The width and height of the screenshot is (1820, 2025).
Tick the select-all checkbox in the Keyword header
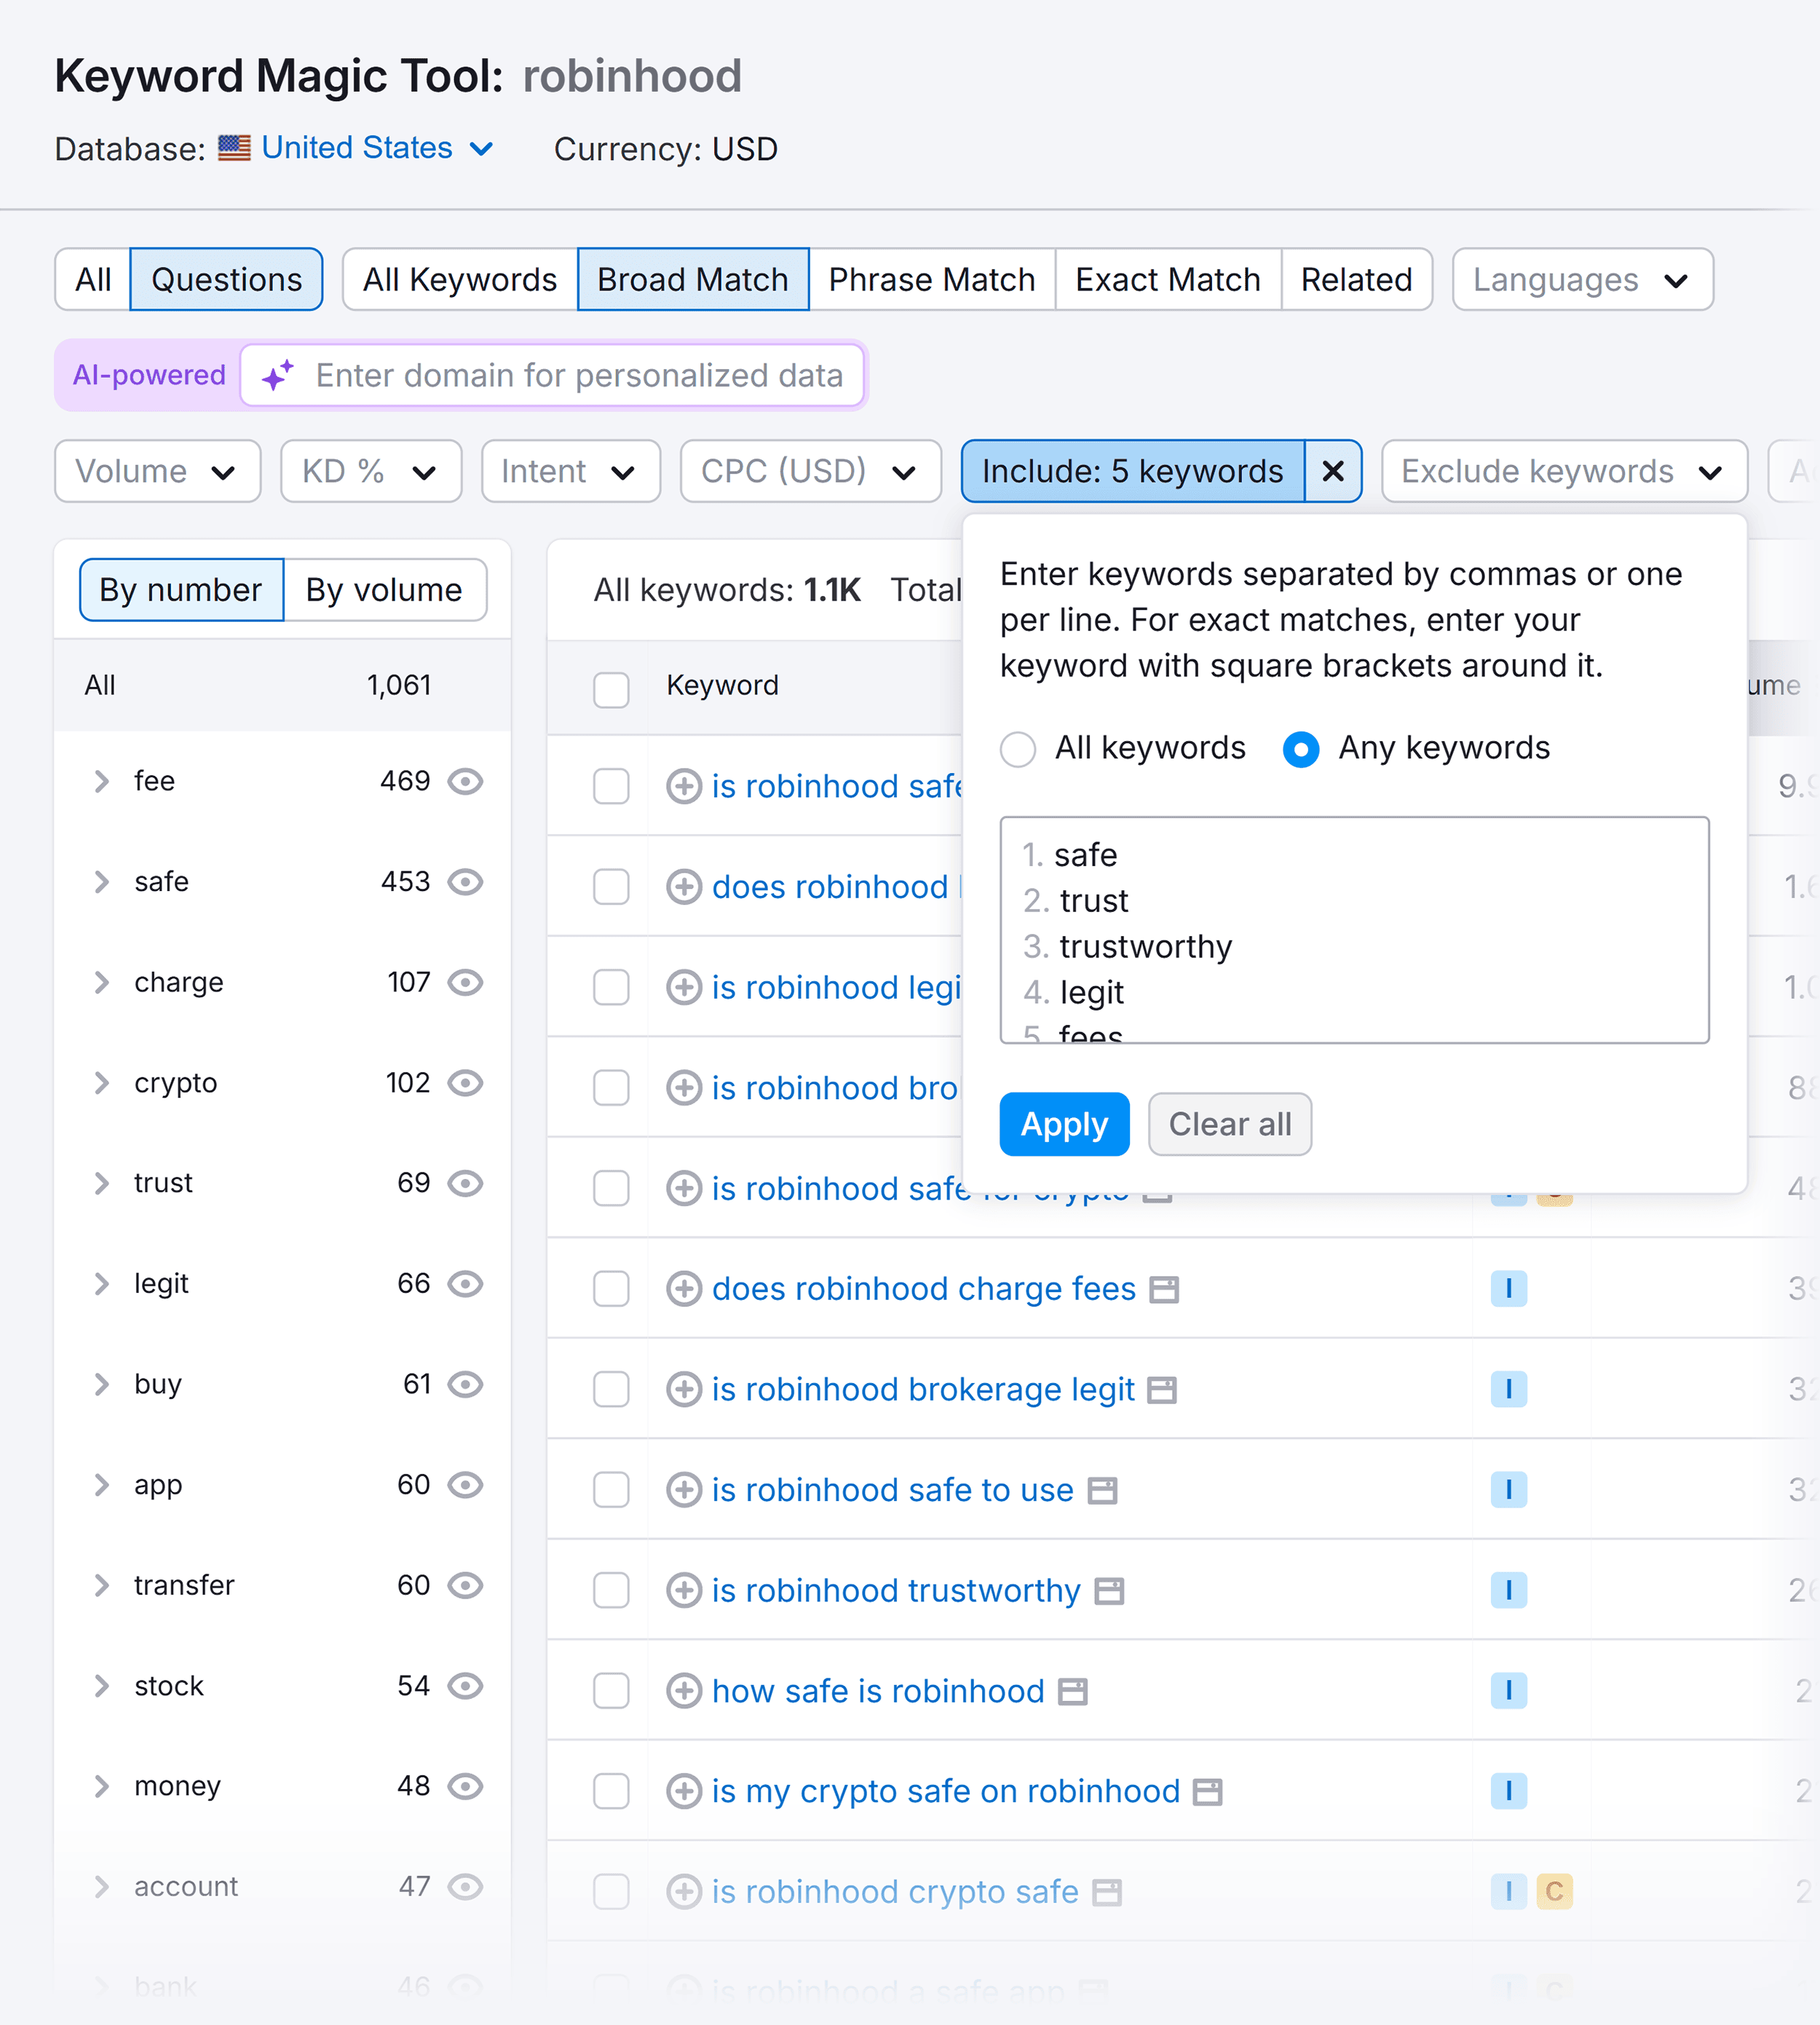point(611,690)
